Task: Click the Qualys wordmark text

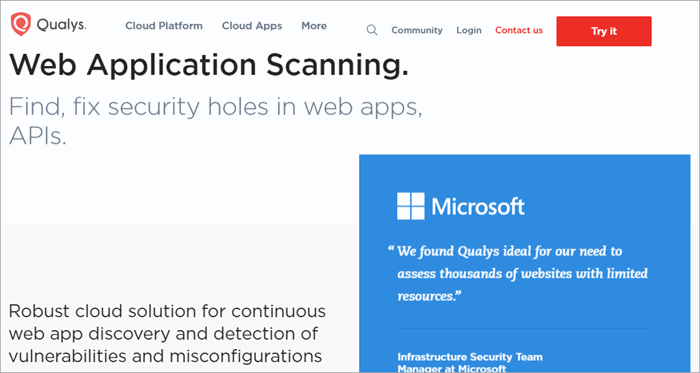Action: click(x=62, y=25)
